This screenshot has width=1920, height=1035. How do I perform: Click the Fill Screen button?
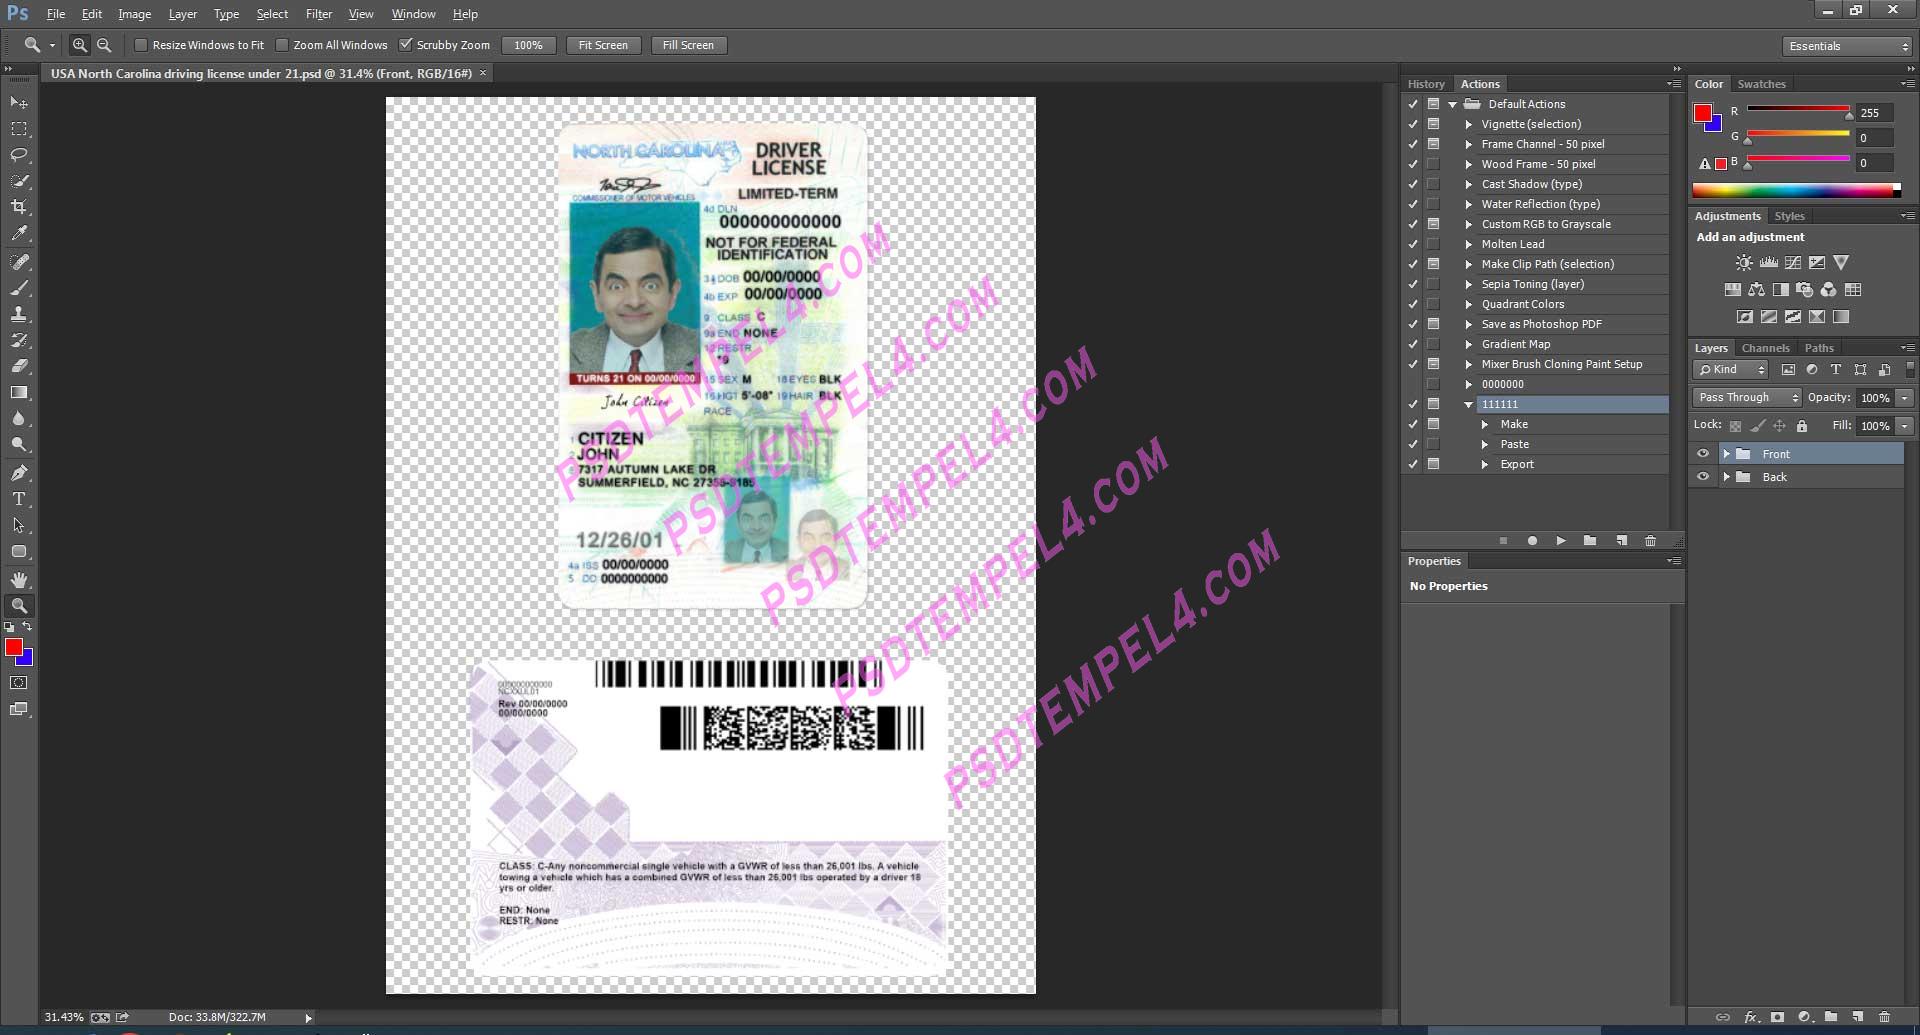click(x=688, y=45)
